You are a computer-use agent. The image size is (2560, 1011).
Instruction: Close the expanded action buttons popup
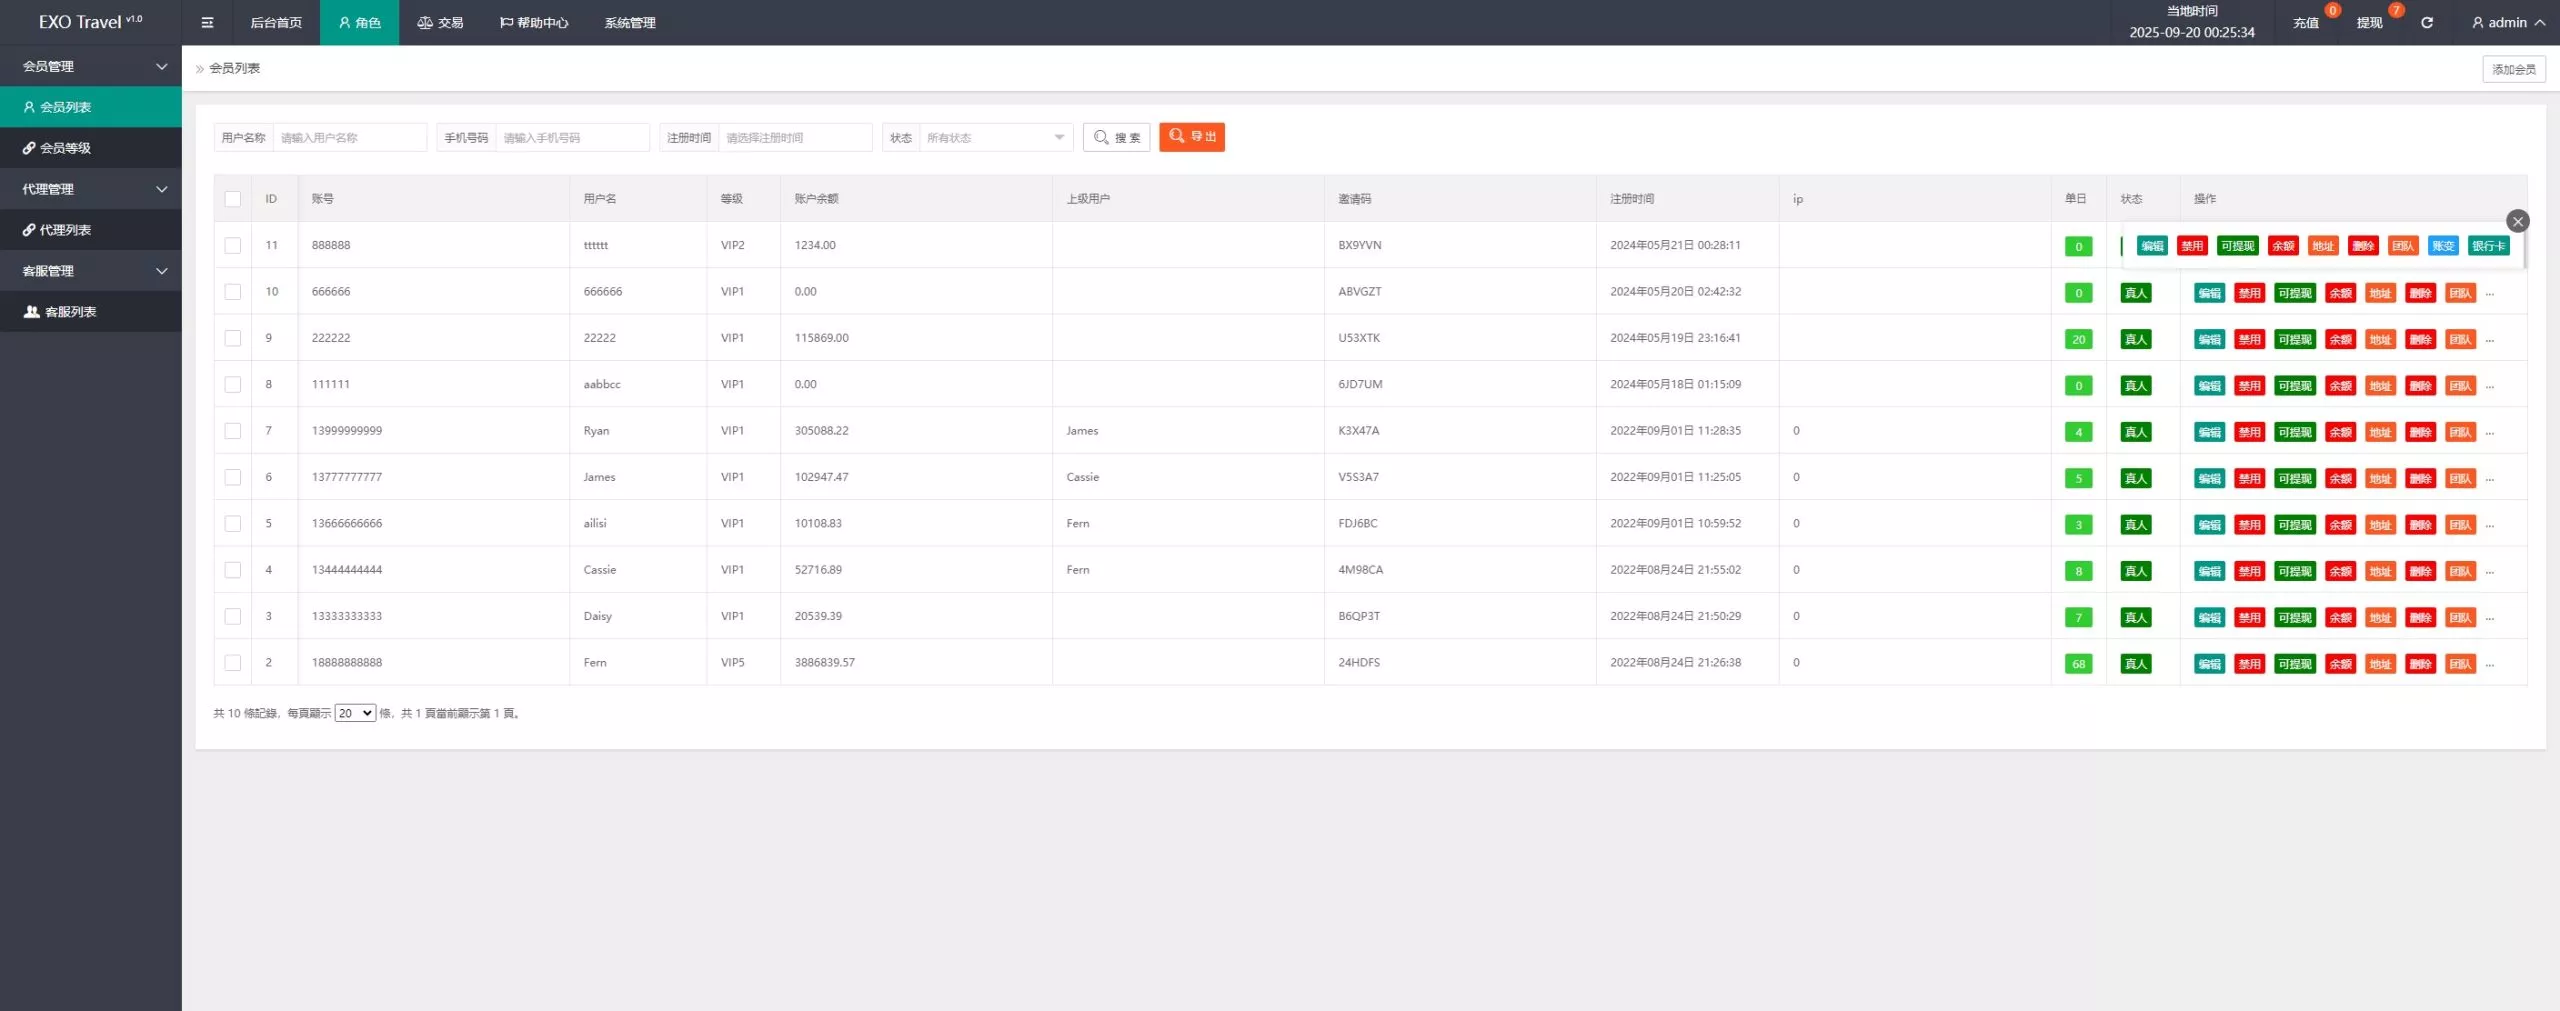pyautogui.click(x=2517, y=221)
